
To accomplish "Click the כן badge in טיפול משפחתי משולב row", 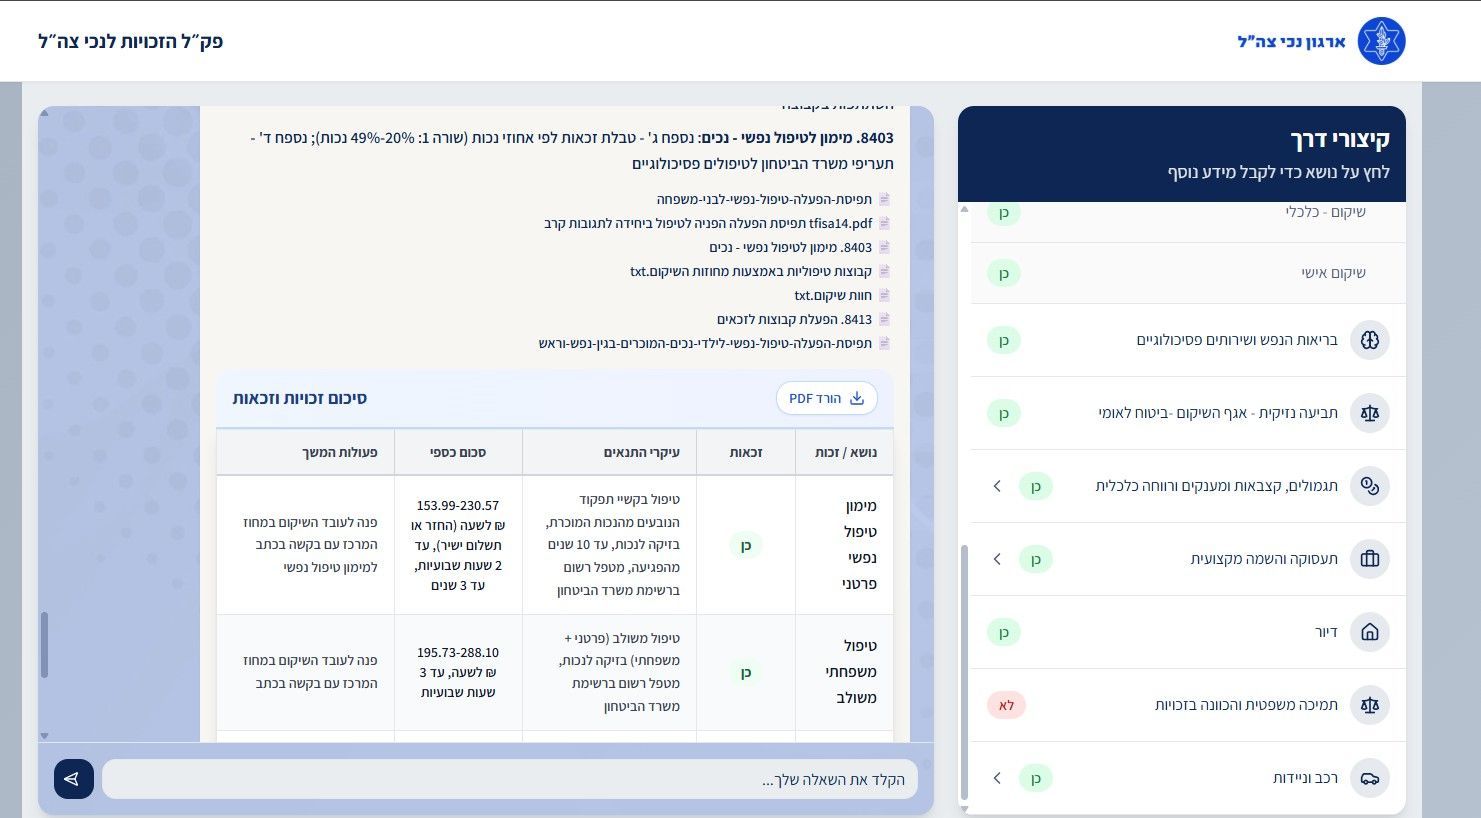I will click(x=746, y=673).
